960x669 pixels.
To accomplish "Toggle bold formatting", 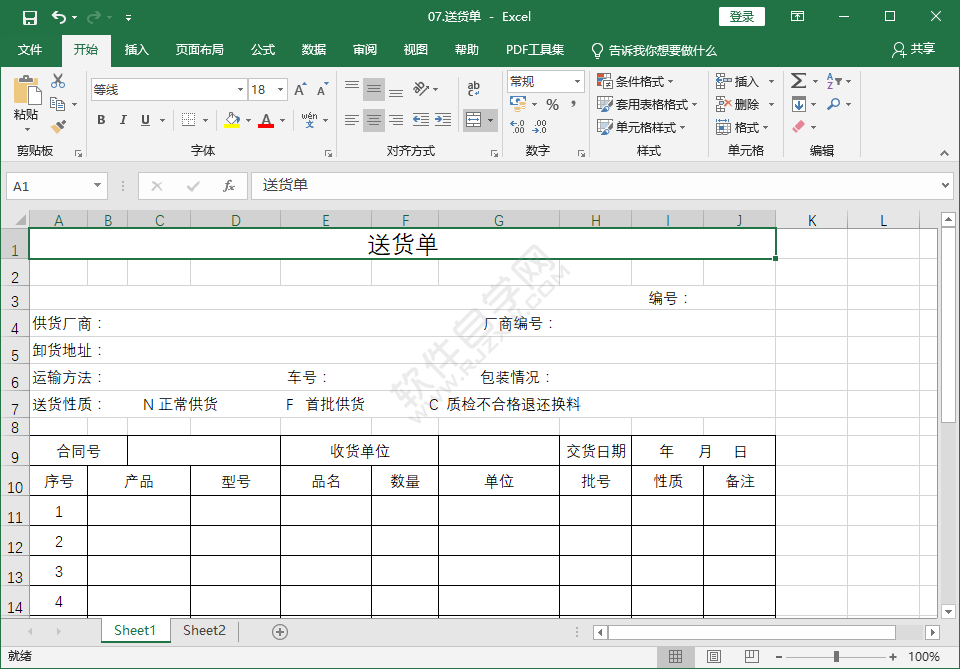I will [x=100, y=120].
